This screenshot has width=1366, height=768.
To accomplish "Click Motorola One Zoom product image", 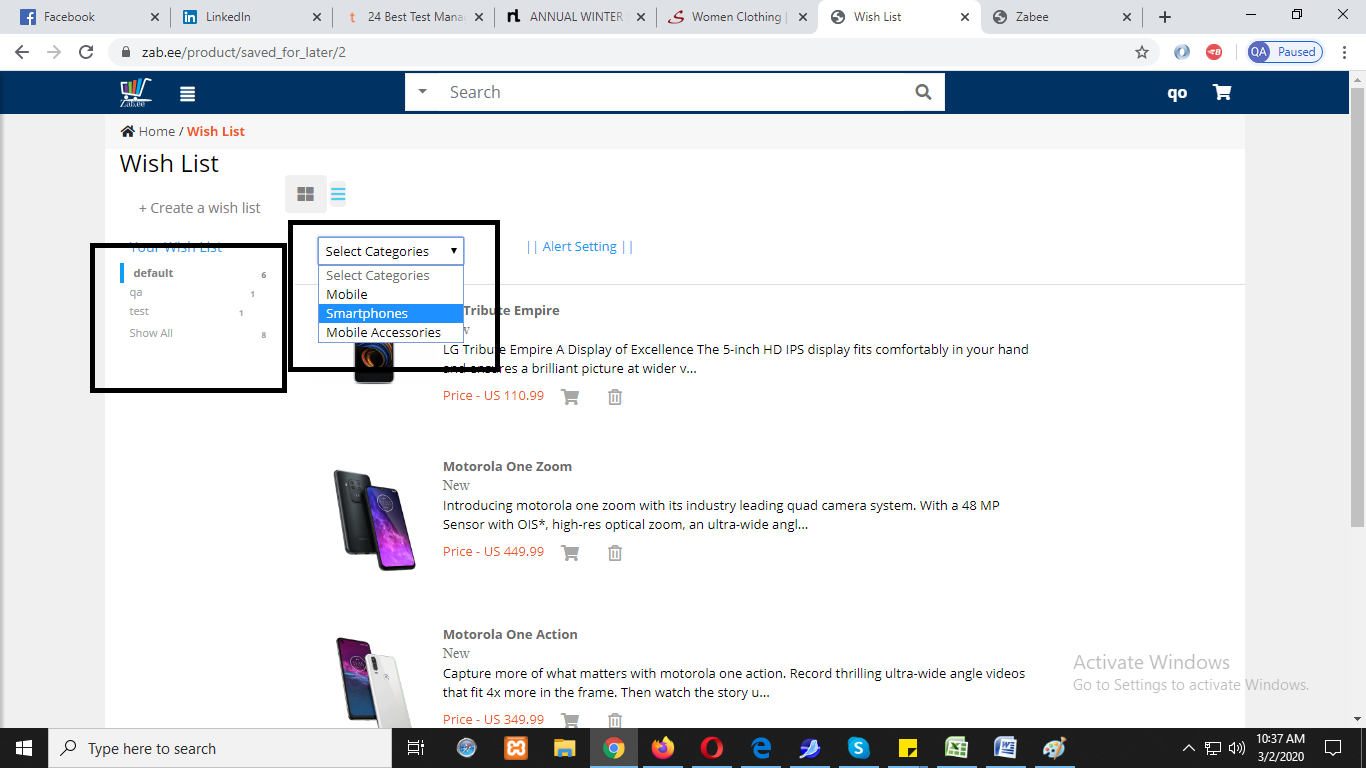I will coord(374,520).
